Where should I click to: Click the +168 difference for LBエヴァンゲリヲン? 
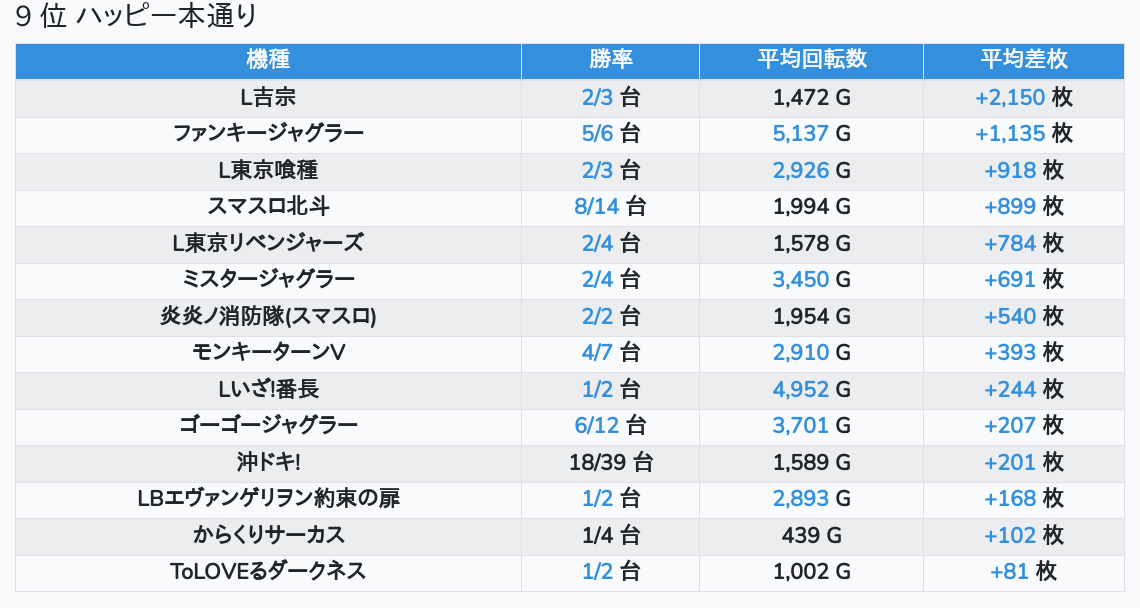pos(1010,499)
